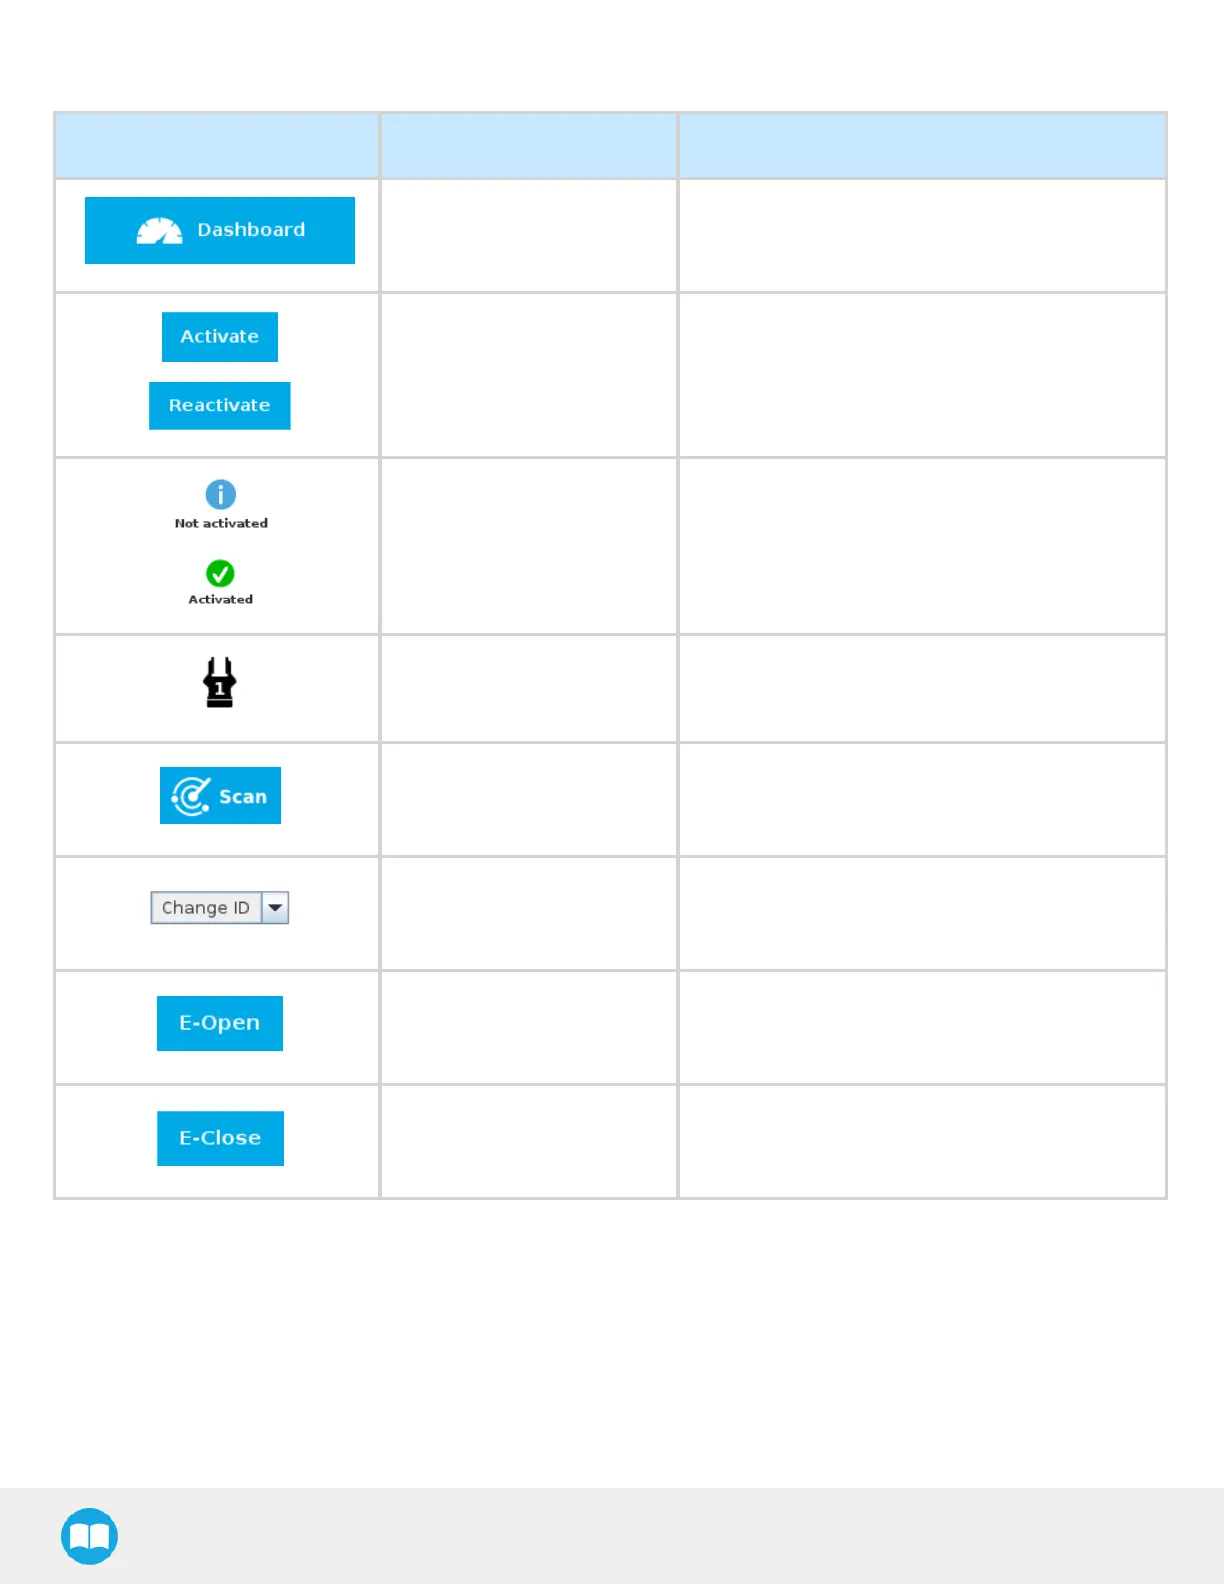1224x1584 pixels.
Task: Click the blue header cell above Dashboard
Action: coord(217,146)
